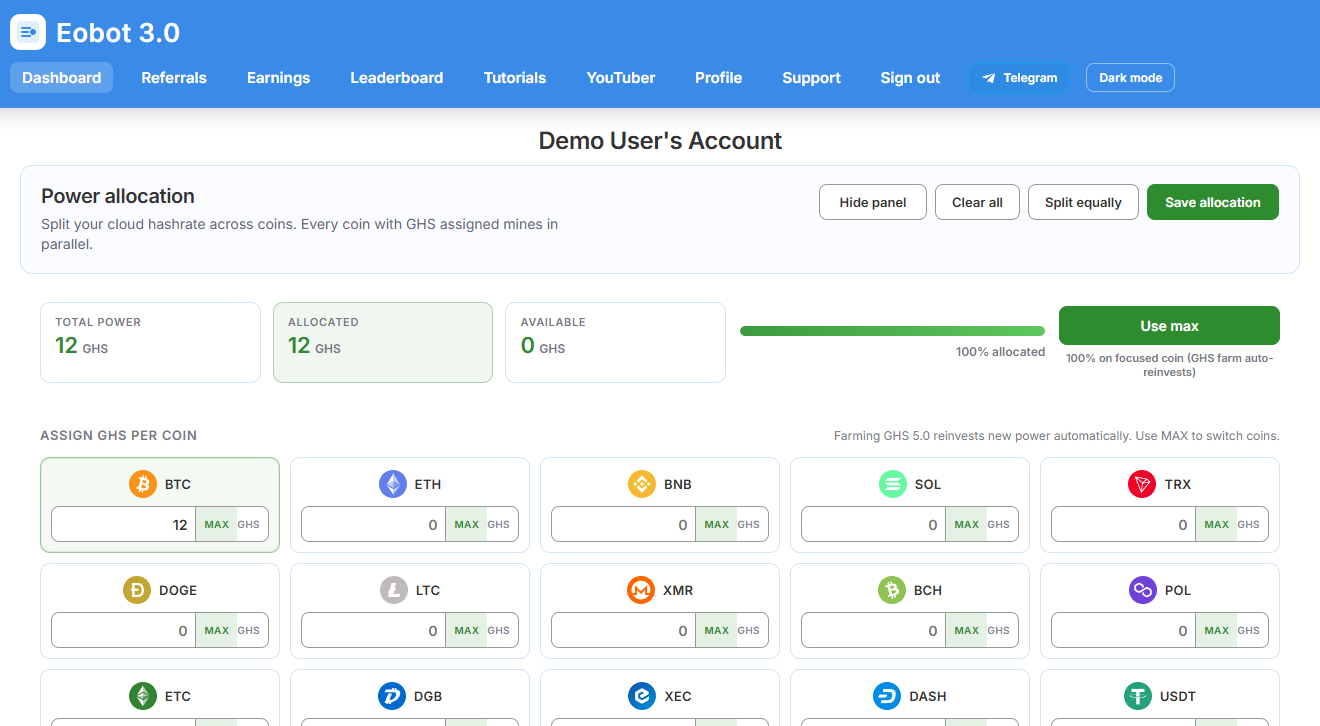The image size is (1320, 726).
Task: Hide the power allocation panel
Action: 873,202
